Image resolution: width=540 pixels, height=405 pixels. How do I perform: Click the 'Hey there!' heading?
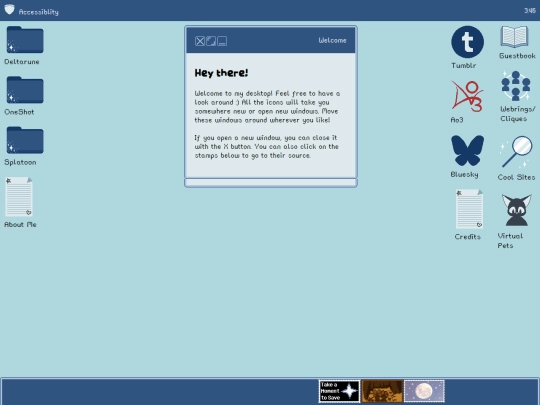click(x=221, y=73)
